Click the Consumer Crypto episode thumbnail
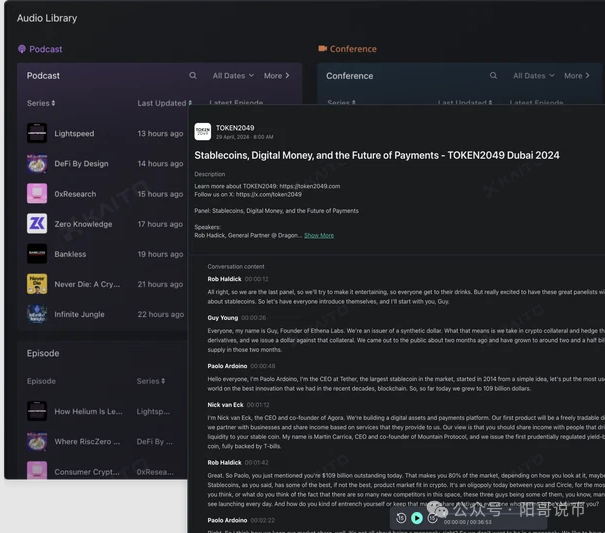Viewport: 605px width, 533px height. 37,470
